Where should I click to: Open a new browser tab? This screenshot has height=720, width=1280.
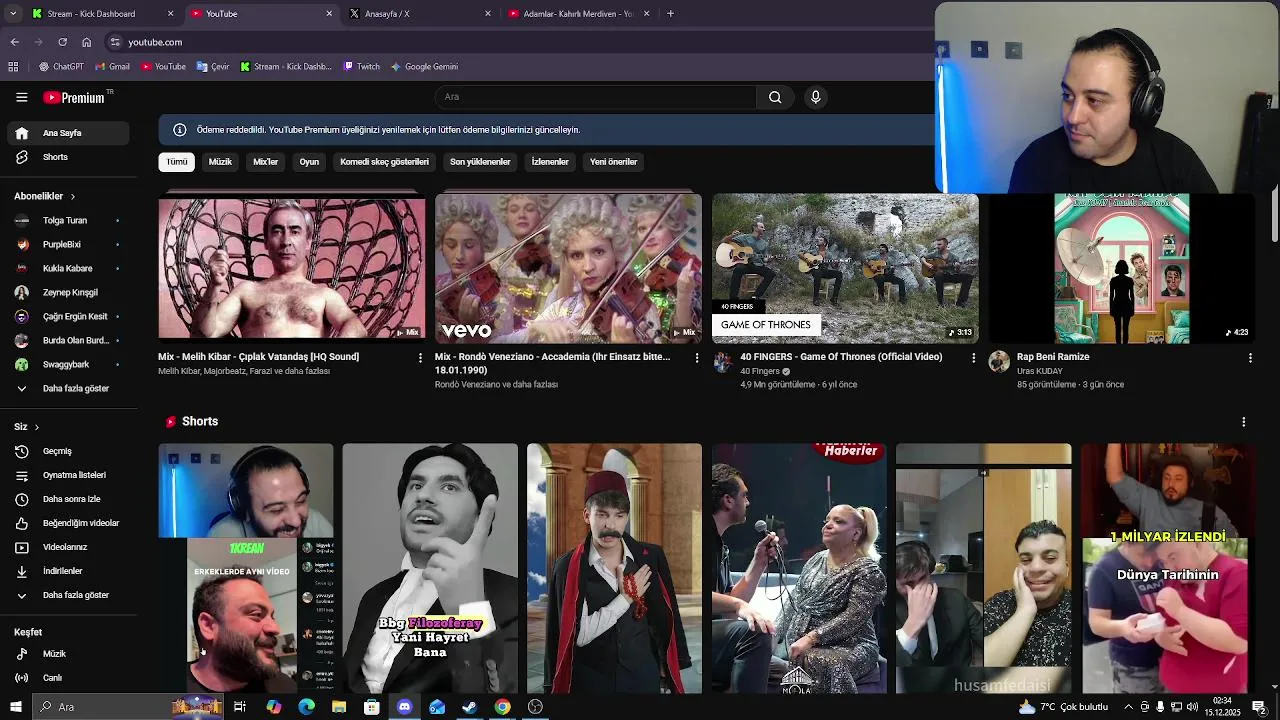(670, 14)
